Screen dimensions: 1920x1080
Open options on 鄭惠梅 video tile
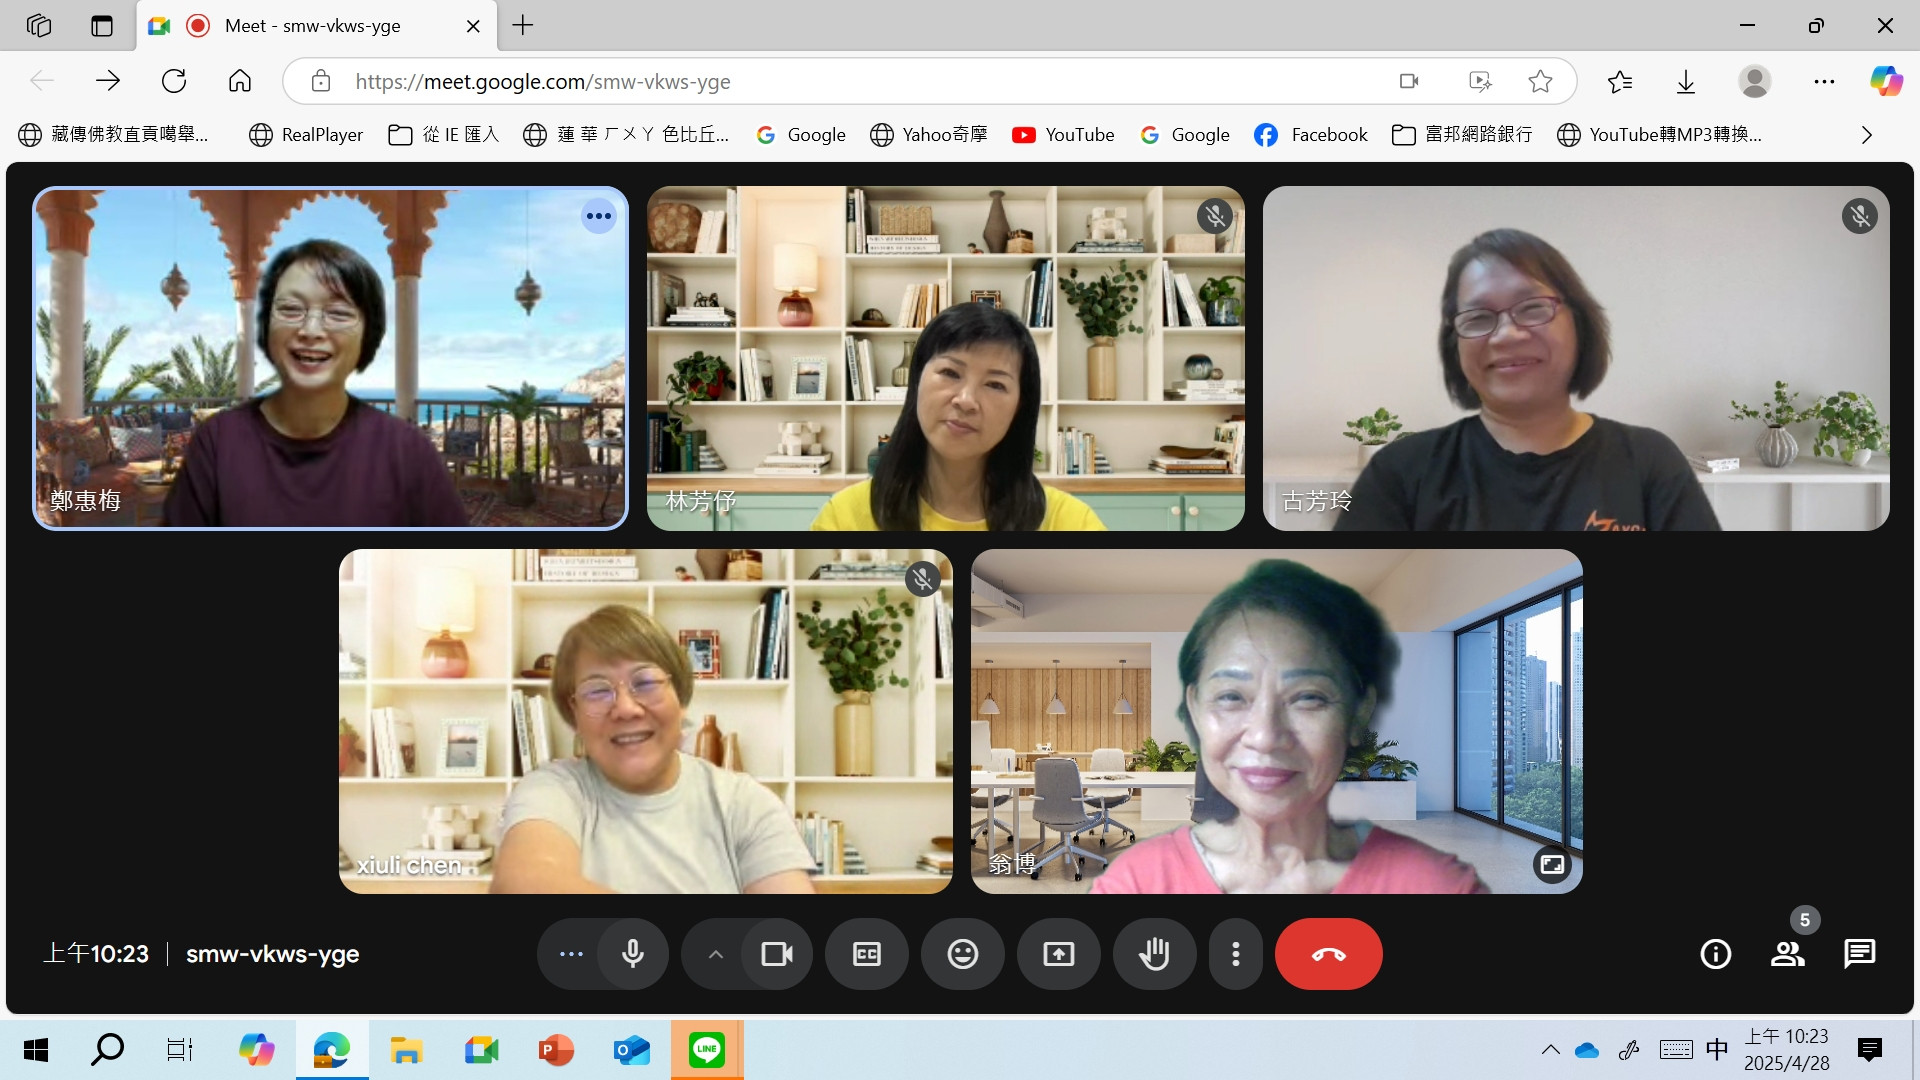(598, 216)
